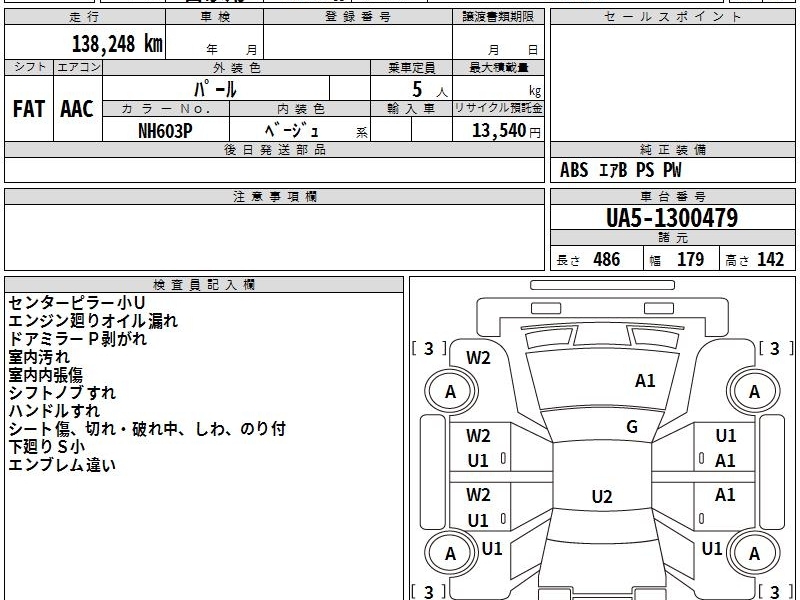Click the [3] tire rating beside upper-left wheel
The width and height of the screenshot is (800, 600).
429,348
